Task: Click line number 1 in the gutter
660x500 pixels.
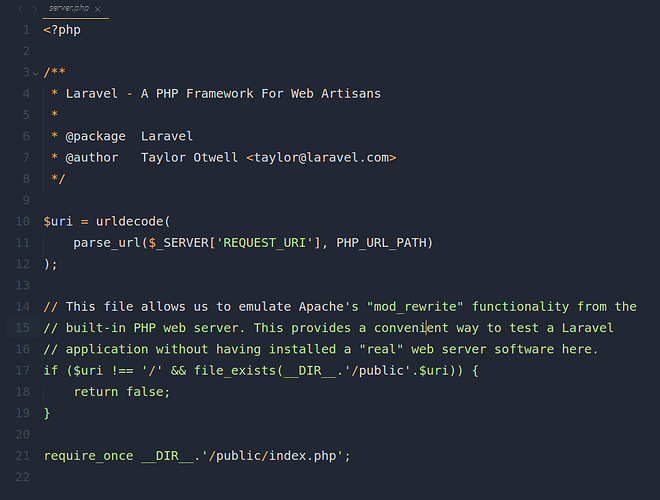Action: click(x=25, y=30)
